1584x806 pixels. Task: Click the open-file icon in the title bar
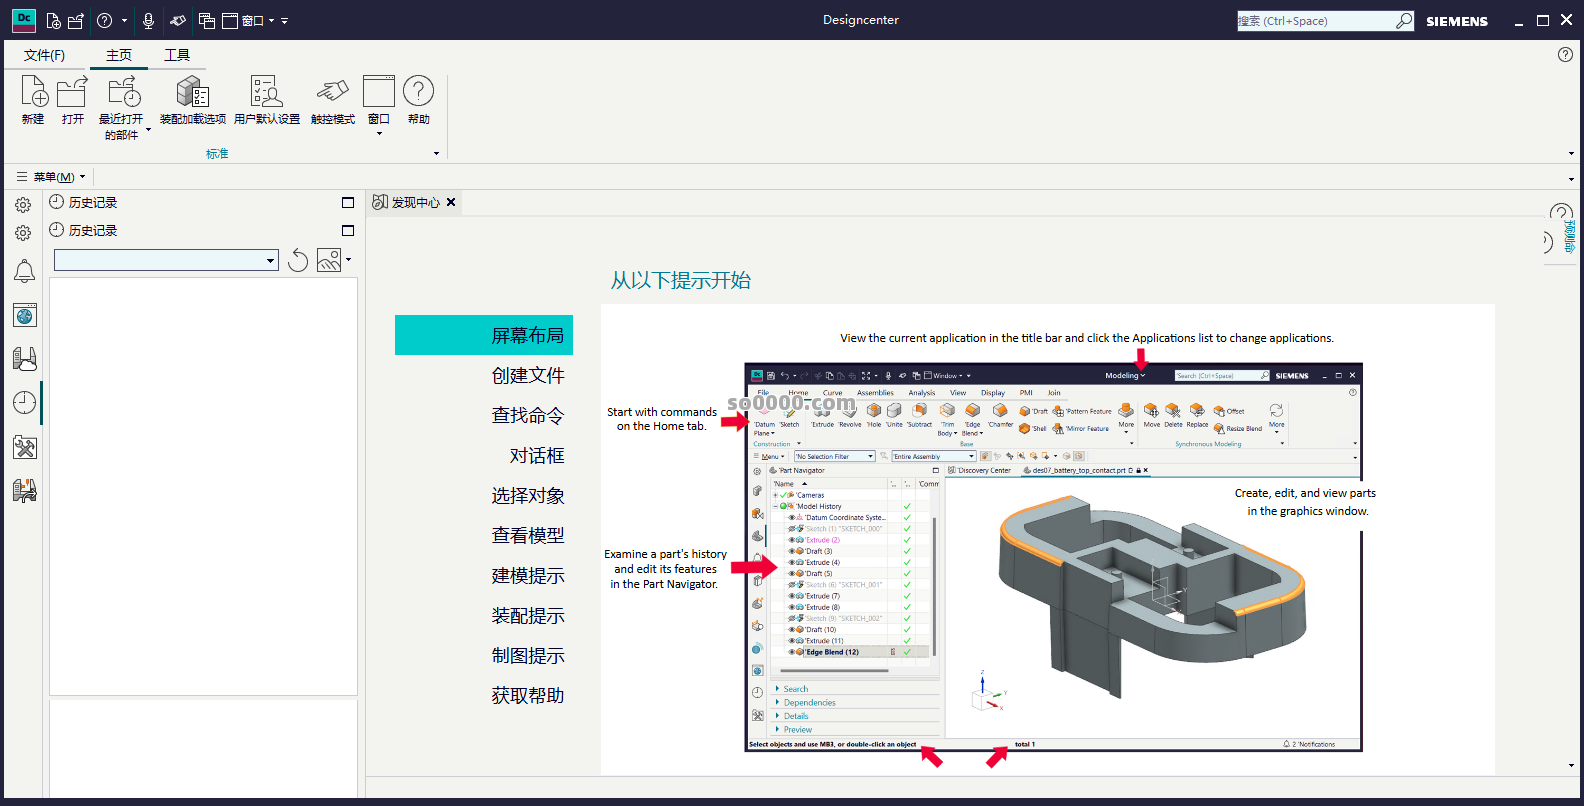[x=76, y=20]
